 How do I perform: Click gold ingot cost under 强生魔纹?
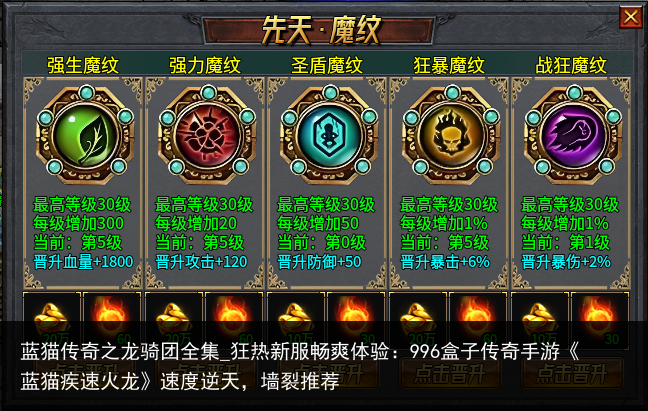pos(52,319)
